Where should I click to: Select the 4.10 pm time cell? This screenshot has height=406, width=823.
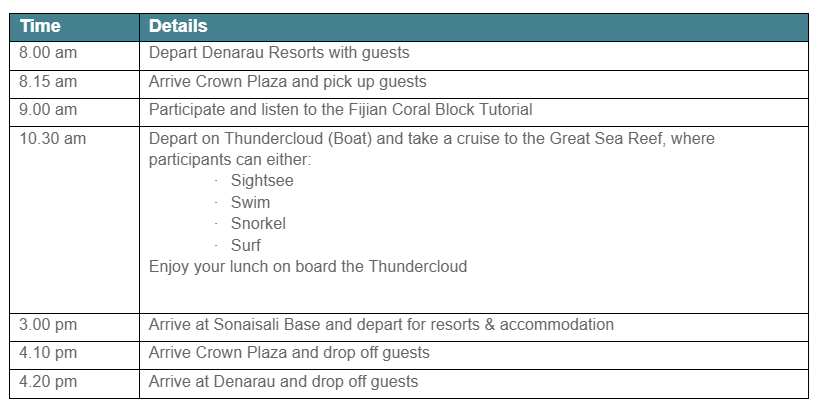pyautogui.click(x=75, y=356)
